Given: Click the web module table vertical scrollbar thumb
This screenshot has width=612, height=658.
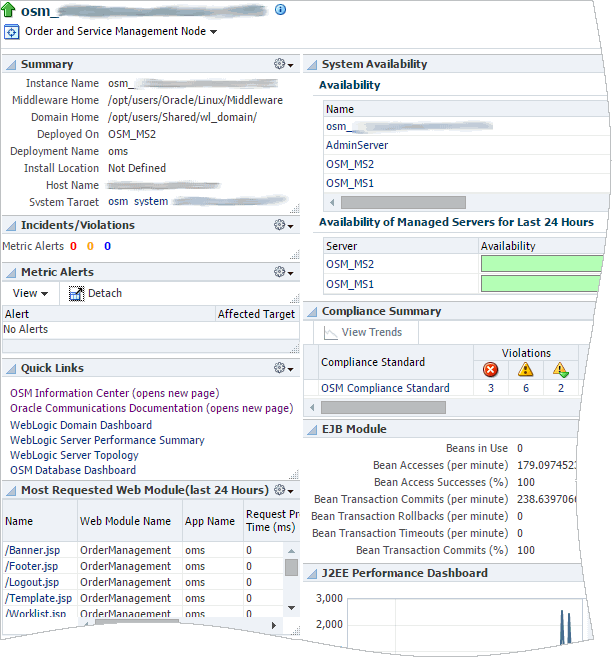Looking at the screenshot, I should point(291,567).
